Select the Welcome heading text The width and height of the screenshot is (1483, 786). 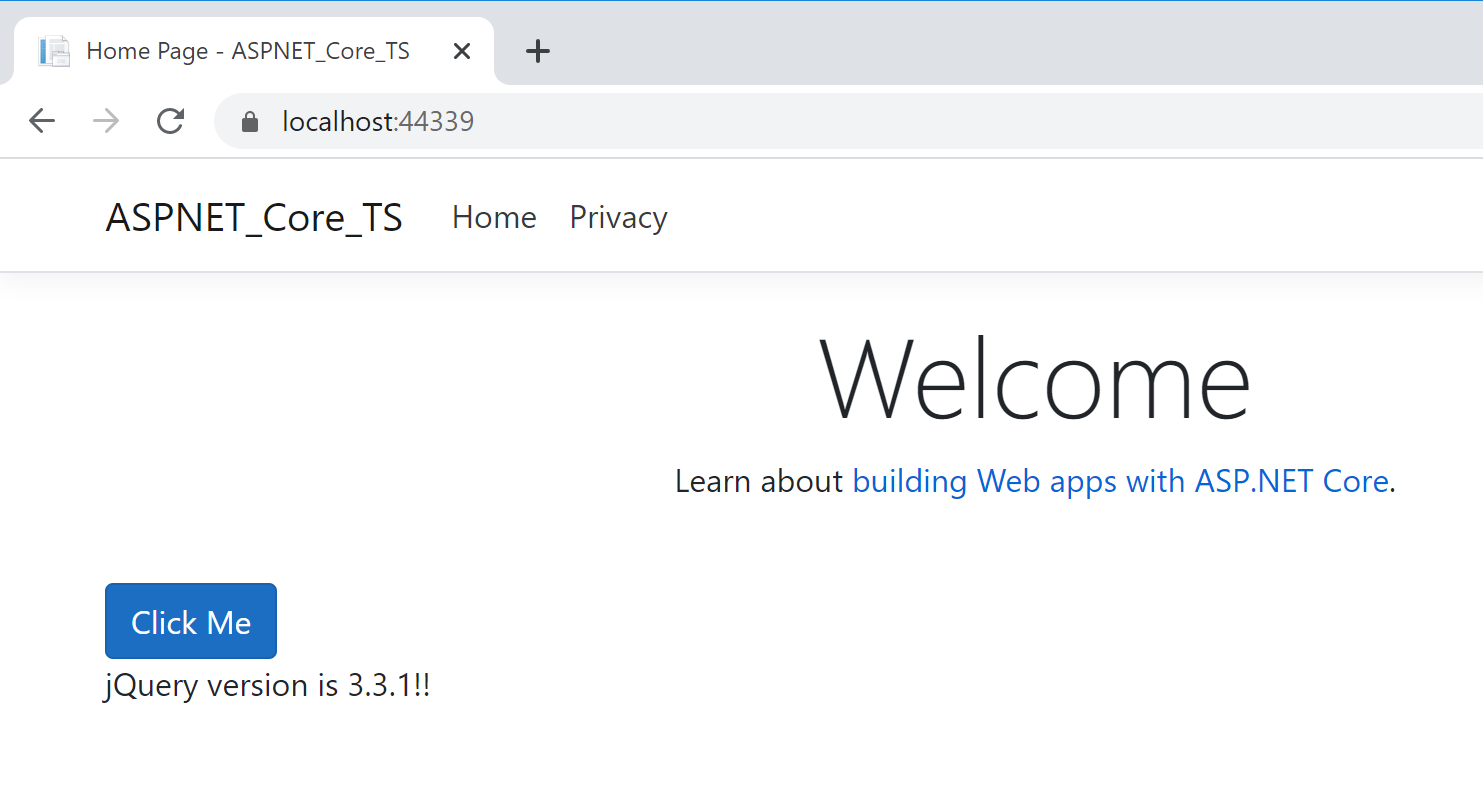point(1035,380)
